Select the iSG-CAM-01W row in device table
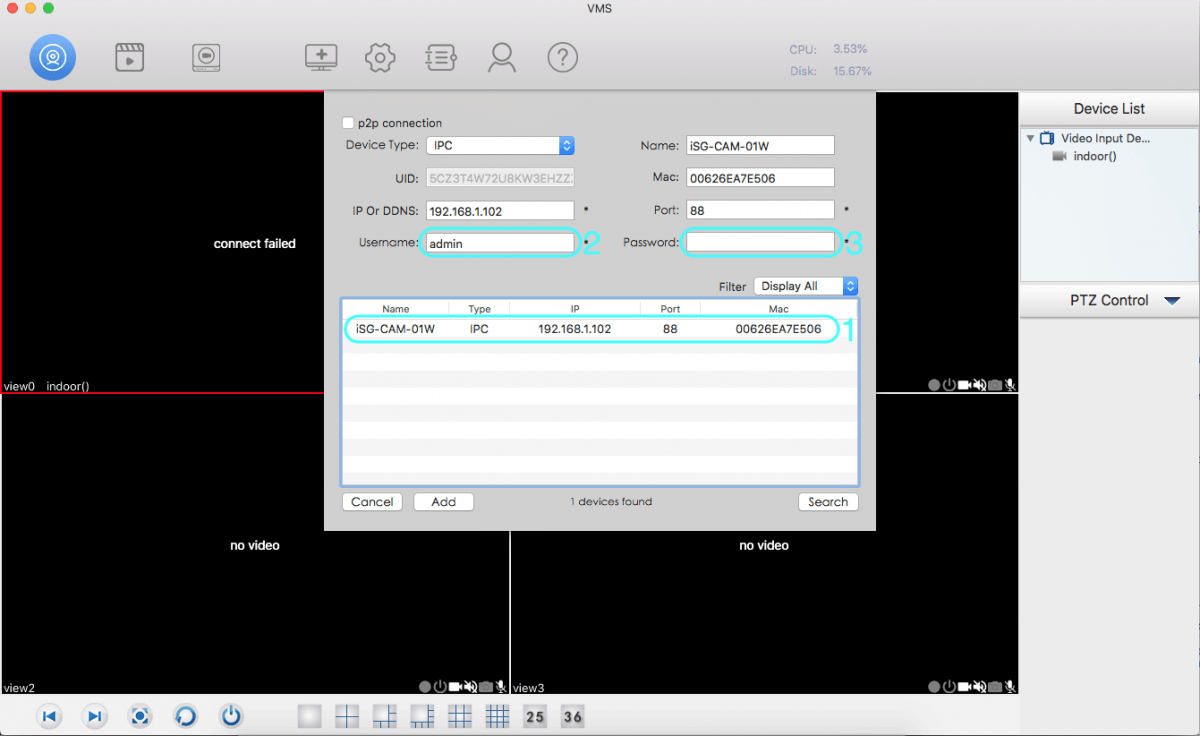The image size is (1200, 736). [590, 329]
